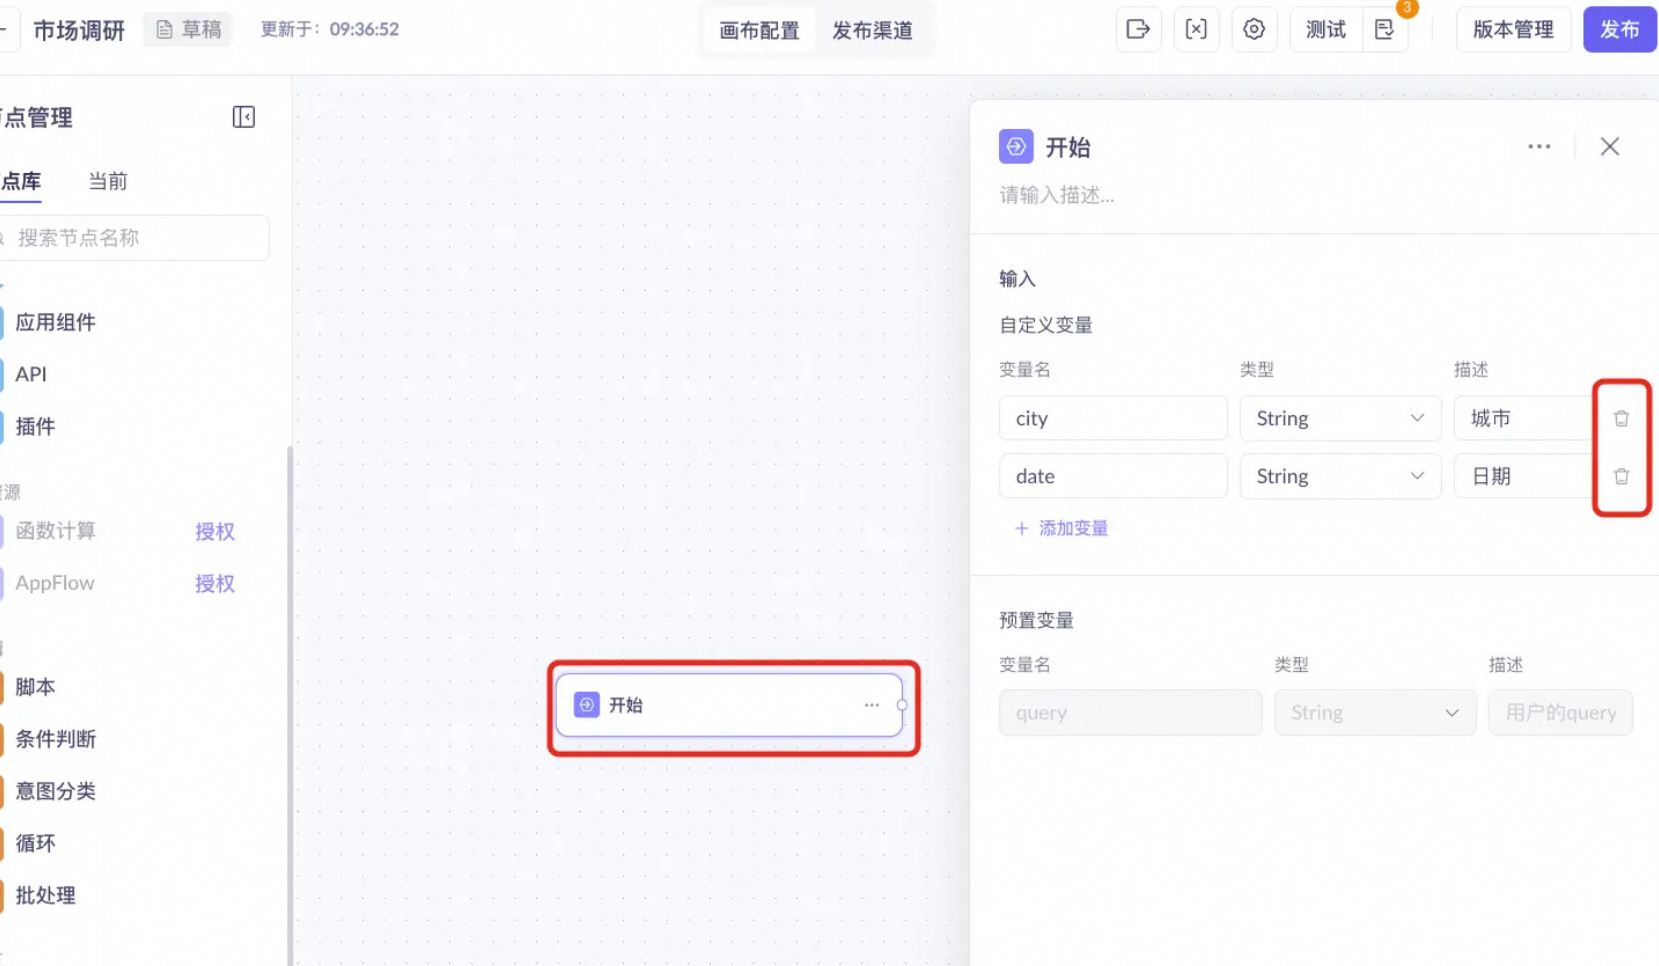
Task: Click the 开始 node output connector
Action: coord(902,705)
